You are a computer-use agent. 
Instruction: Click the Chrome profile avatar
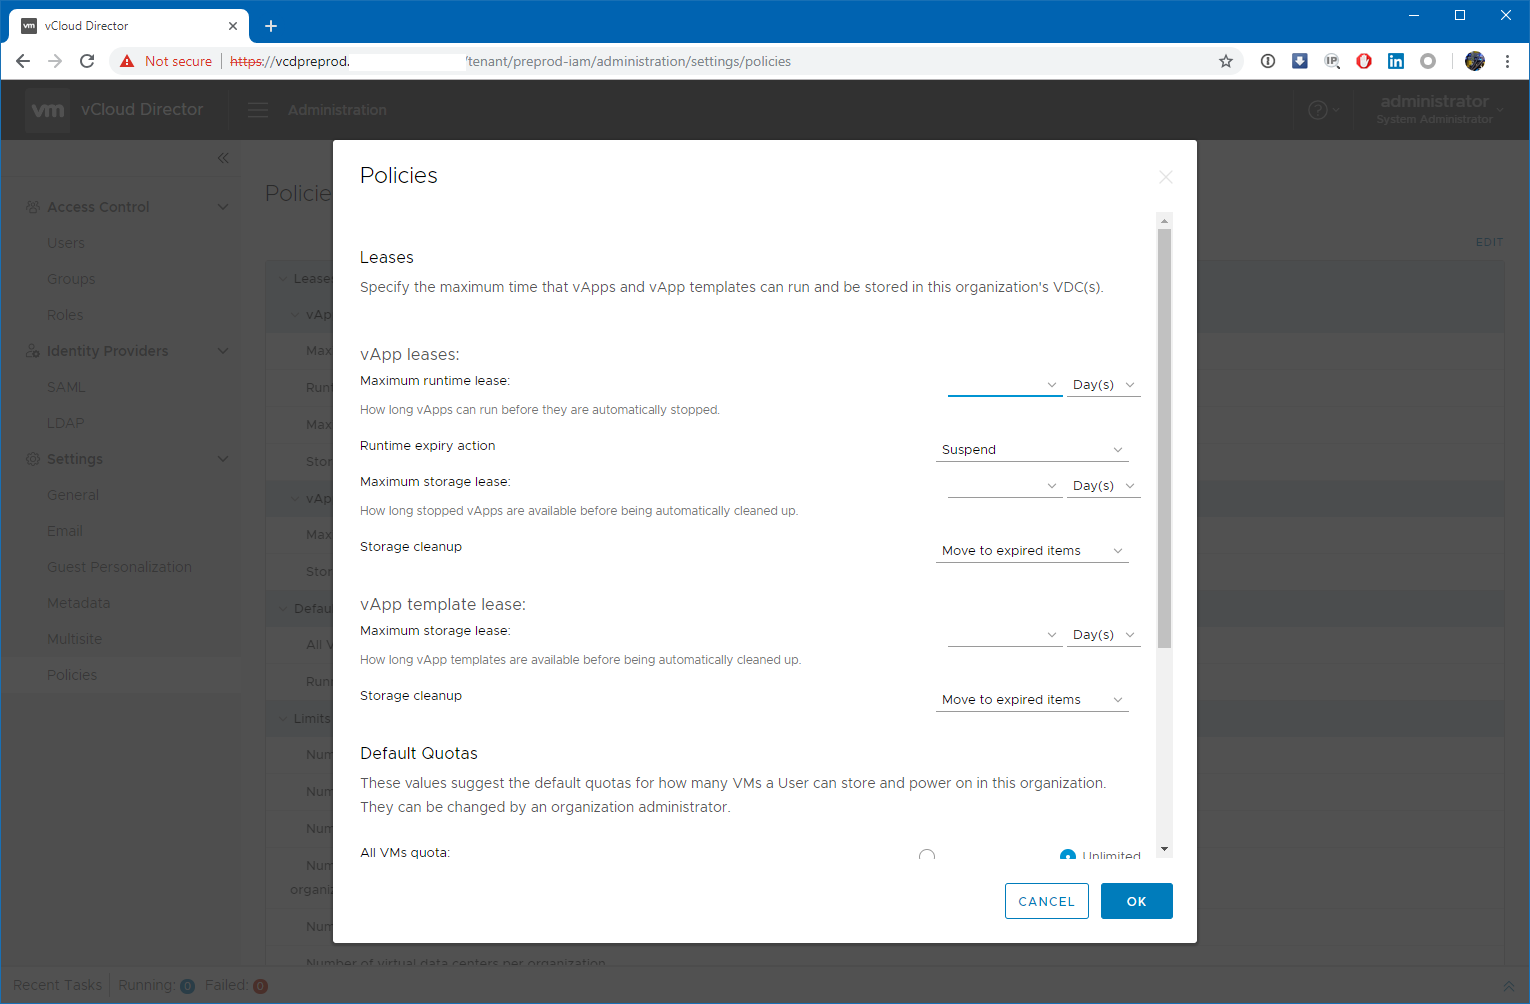click(x=1475, y=61)
